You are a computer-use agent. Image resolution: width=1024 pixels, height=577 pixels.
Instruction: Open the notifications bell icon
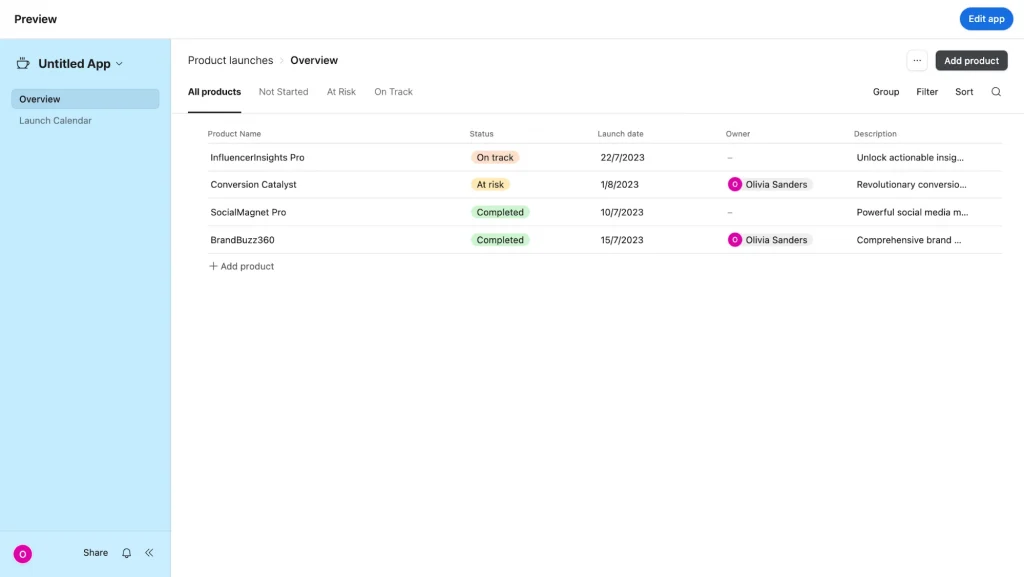(x=127, y=553)
